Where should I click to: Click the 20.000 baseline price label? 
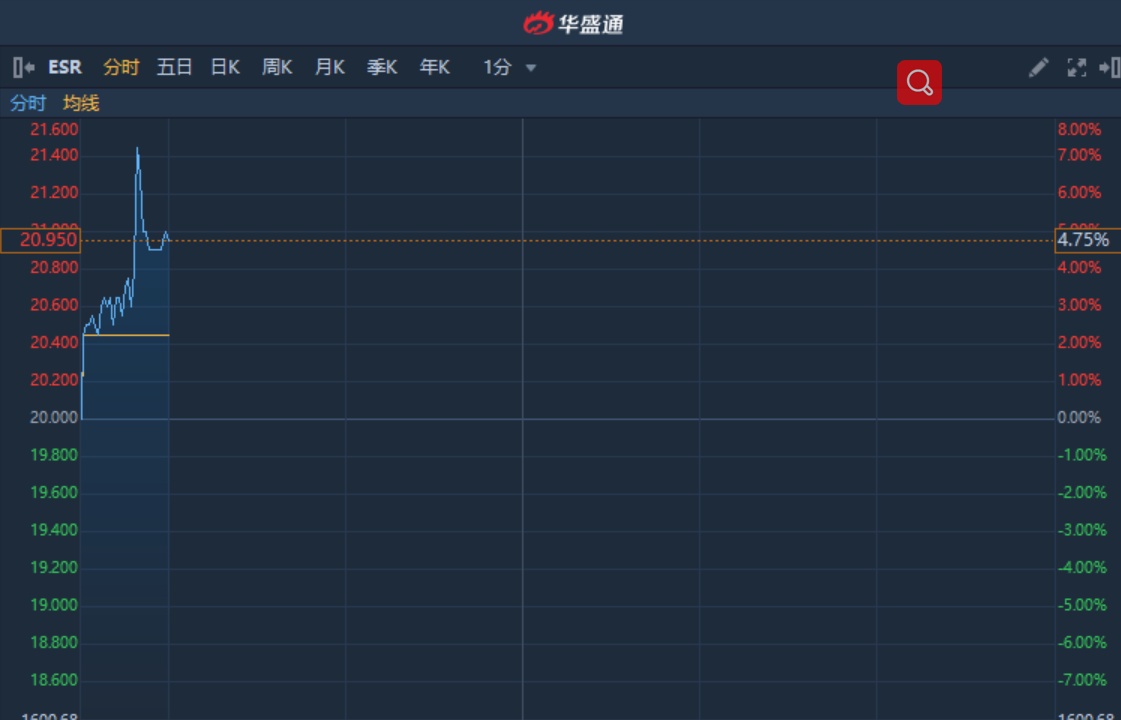click(x=54, y=418)
